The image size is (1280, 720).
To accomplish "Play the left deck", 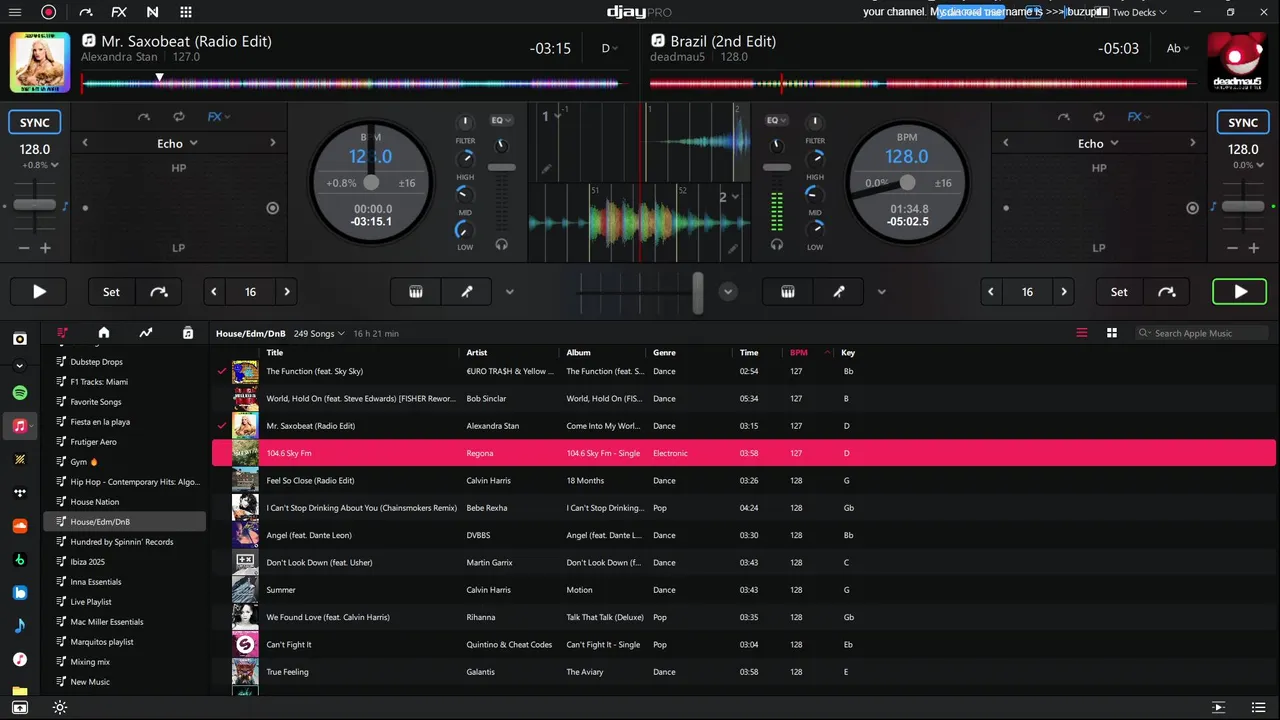I will pos(39,292).
